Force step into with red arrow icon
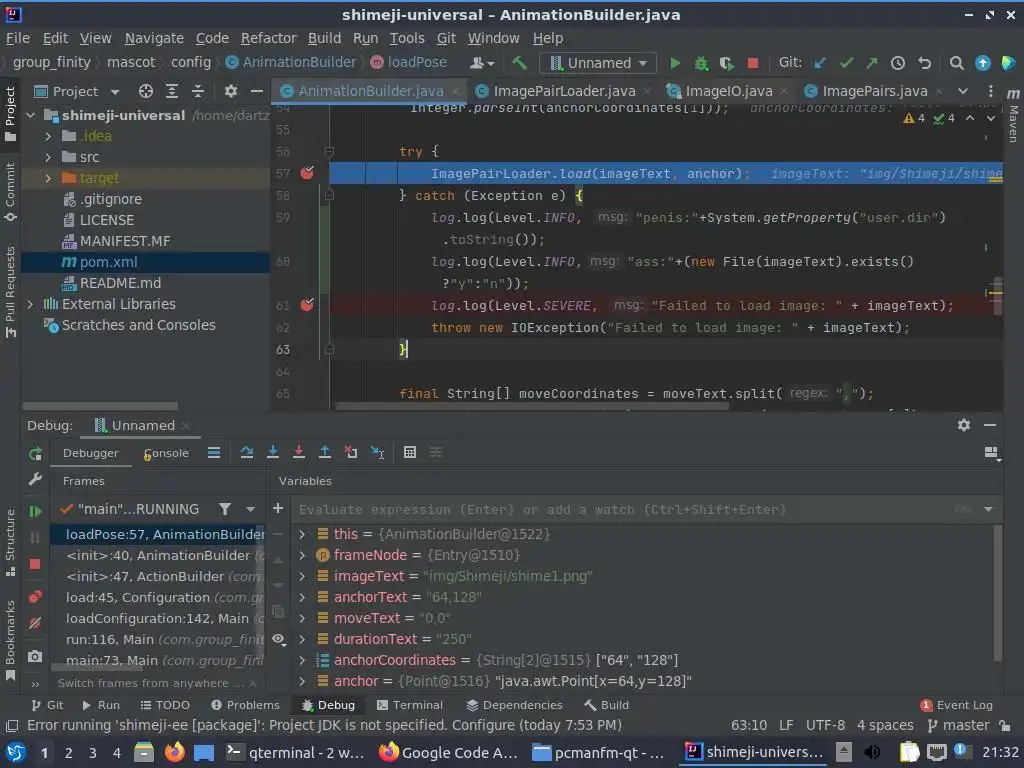1024x768 pixels. (x=298, y=453)
